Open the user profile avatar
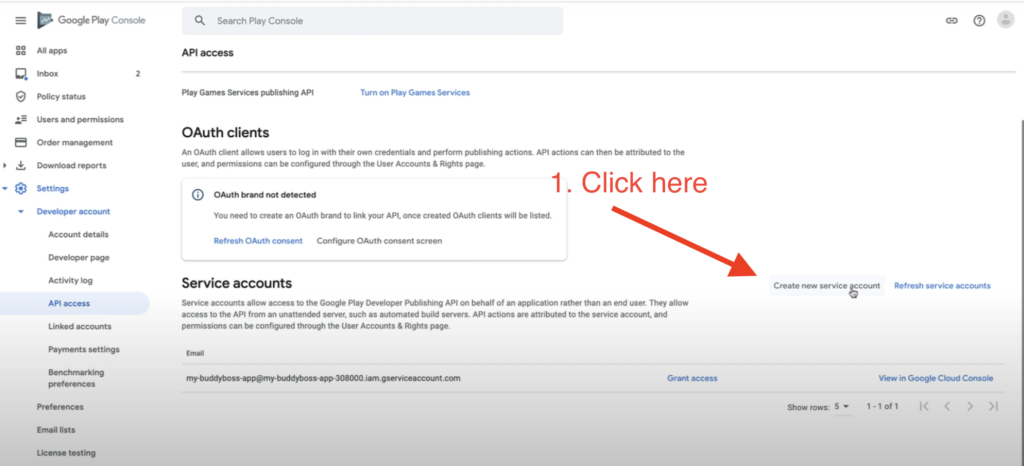The width and height of the screenshot is (1024, 466). click(x=1005, y=20)
